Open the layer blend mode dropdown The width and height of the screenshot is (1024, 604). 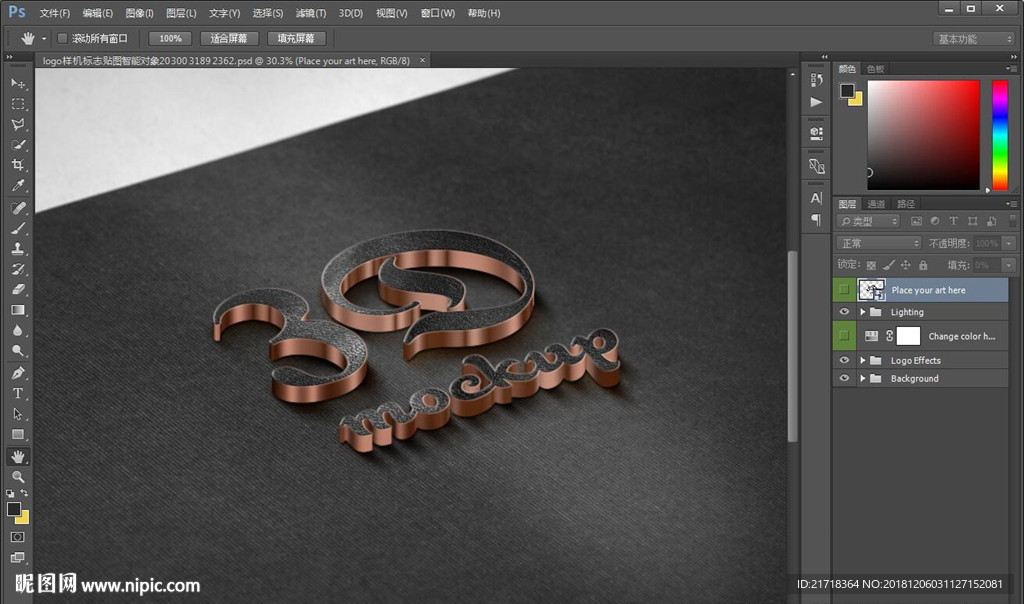point(878,243)
